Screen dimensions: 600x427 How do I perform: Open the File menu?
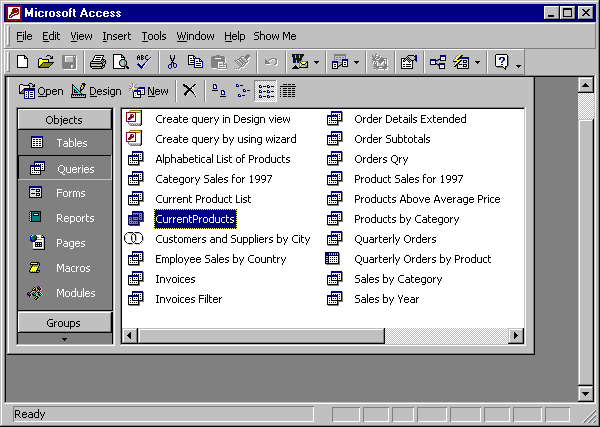click(24, 36)
